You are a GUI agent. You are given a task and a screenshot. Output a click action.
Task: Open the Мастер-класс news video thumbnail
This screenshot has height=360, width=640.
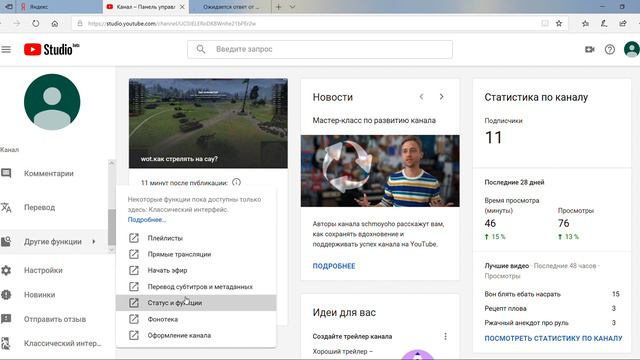coord(380,171)
